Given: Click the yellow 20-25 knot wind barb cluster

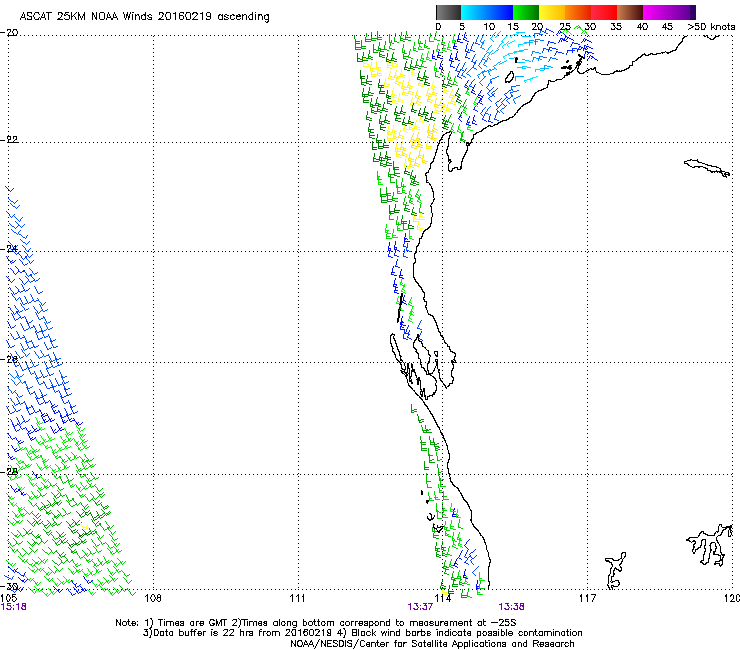Looking at the screenshot, I should click(412, 113).
